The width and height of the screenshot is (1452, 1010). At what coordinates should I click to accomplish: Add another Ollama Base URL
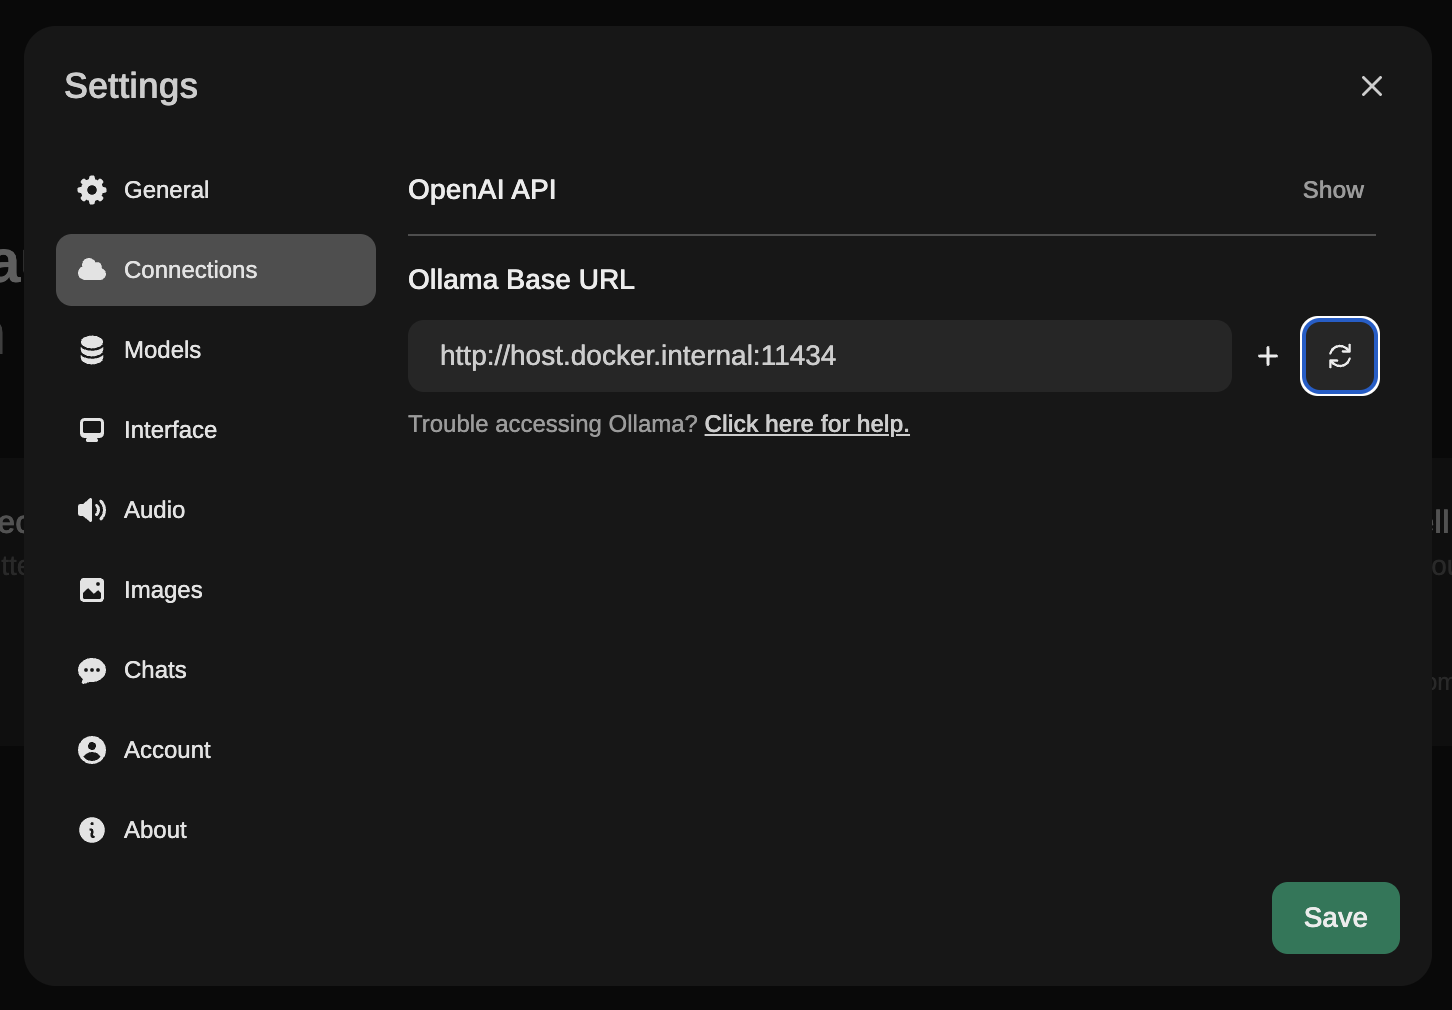pos(1267,355)
